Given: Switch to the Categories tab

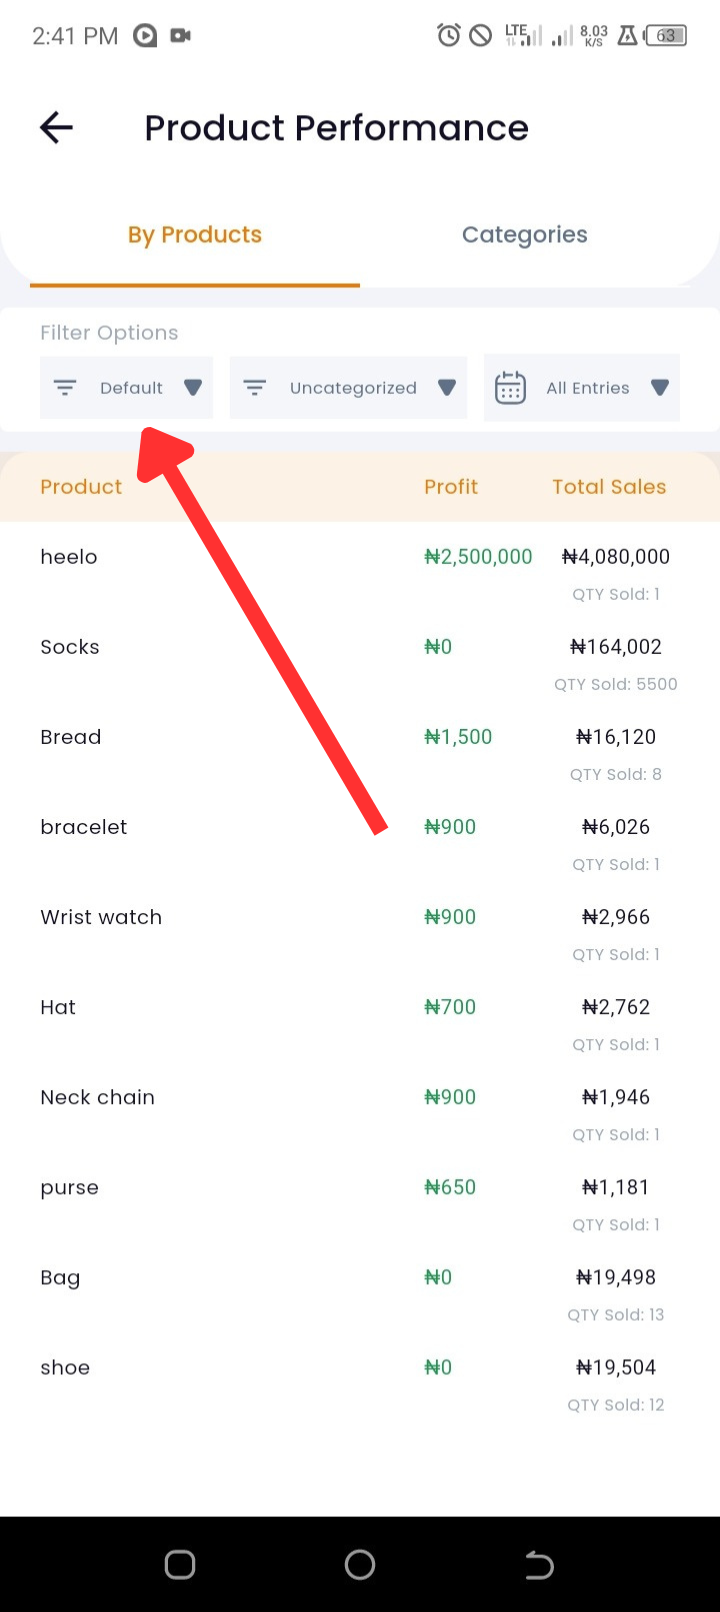Looking at the screenshot, I should [525, 235].
